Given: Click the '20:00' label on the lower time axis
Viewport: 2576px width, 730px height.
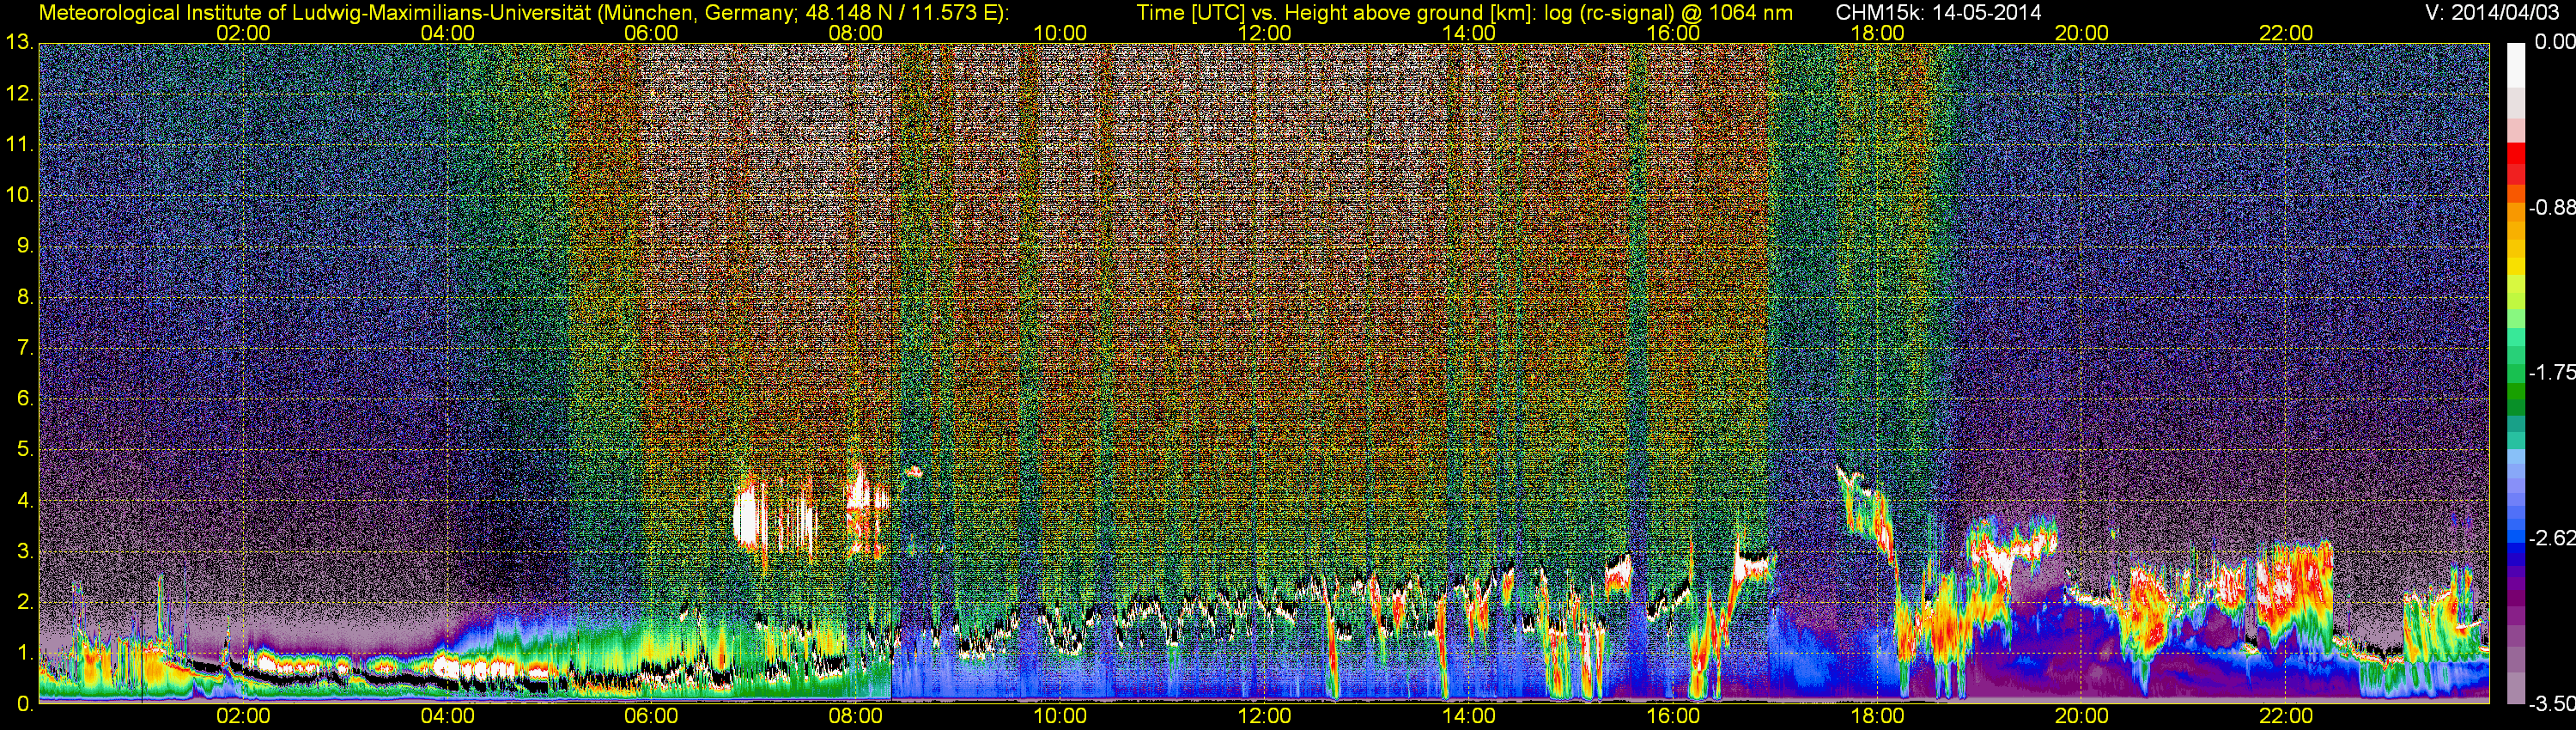Looking at the screenshot, I should [x=2082, y=716].
